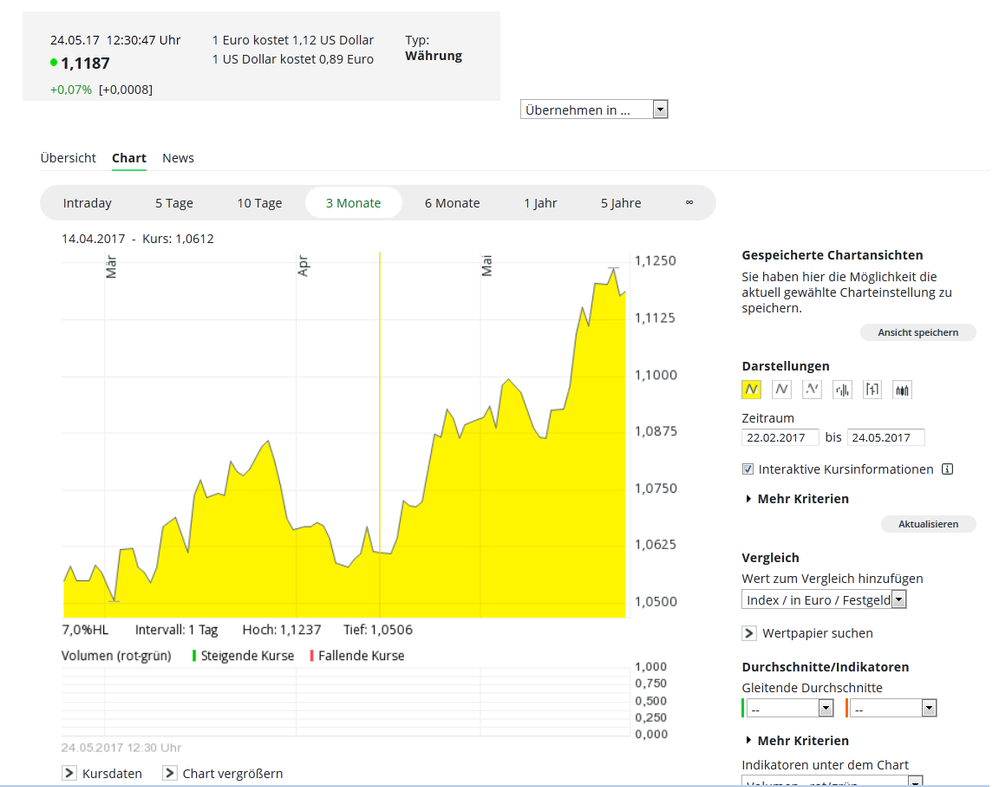Select the candlestick chart style
This screenshot has height=787, width=999.
[x=901, y=389]
